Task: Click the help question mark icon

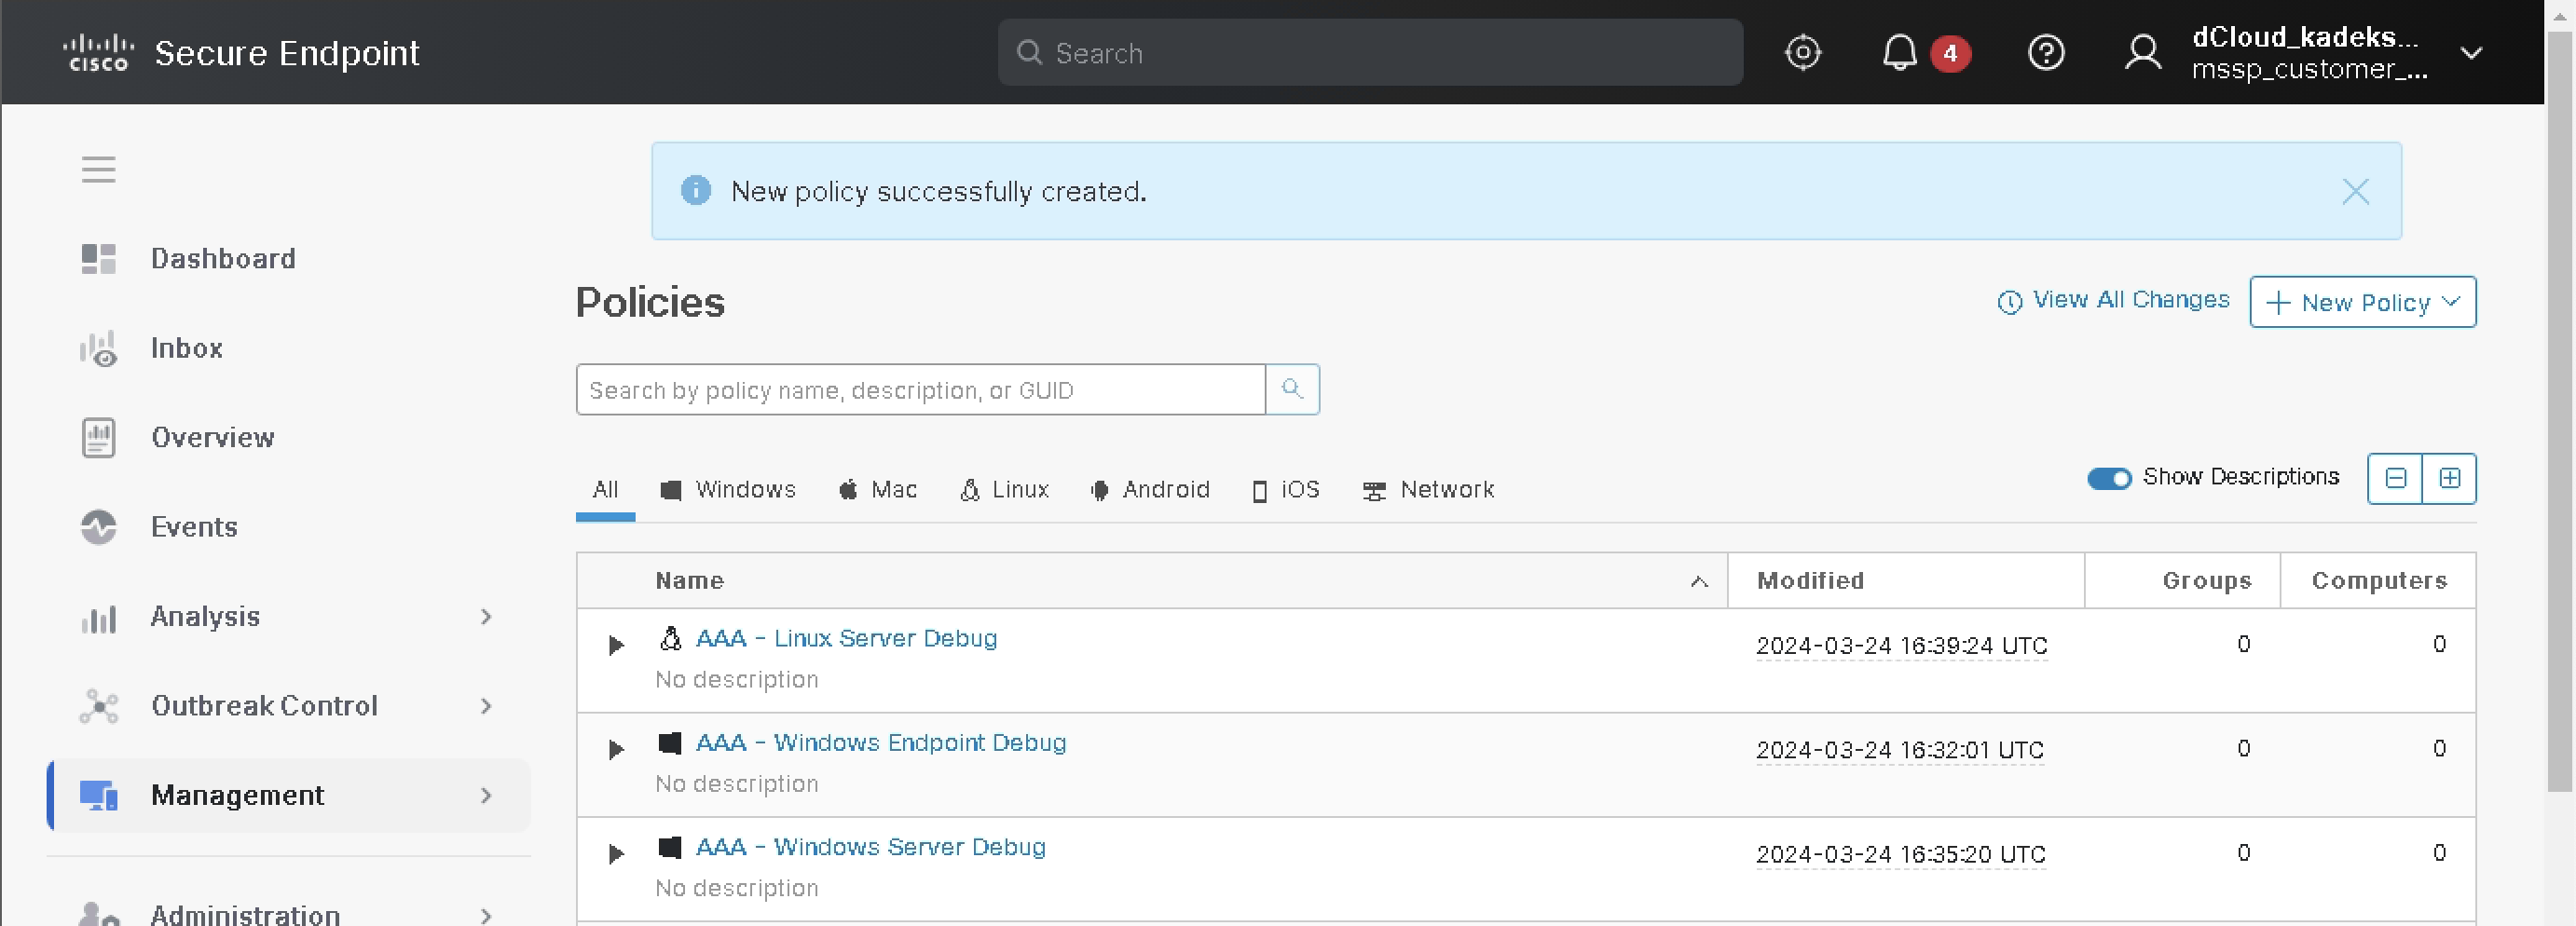Action: pos(2045,52)
